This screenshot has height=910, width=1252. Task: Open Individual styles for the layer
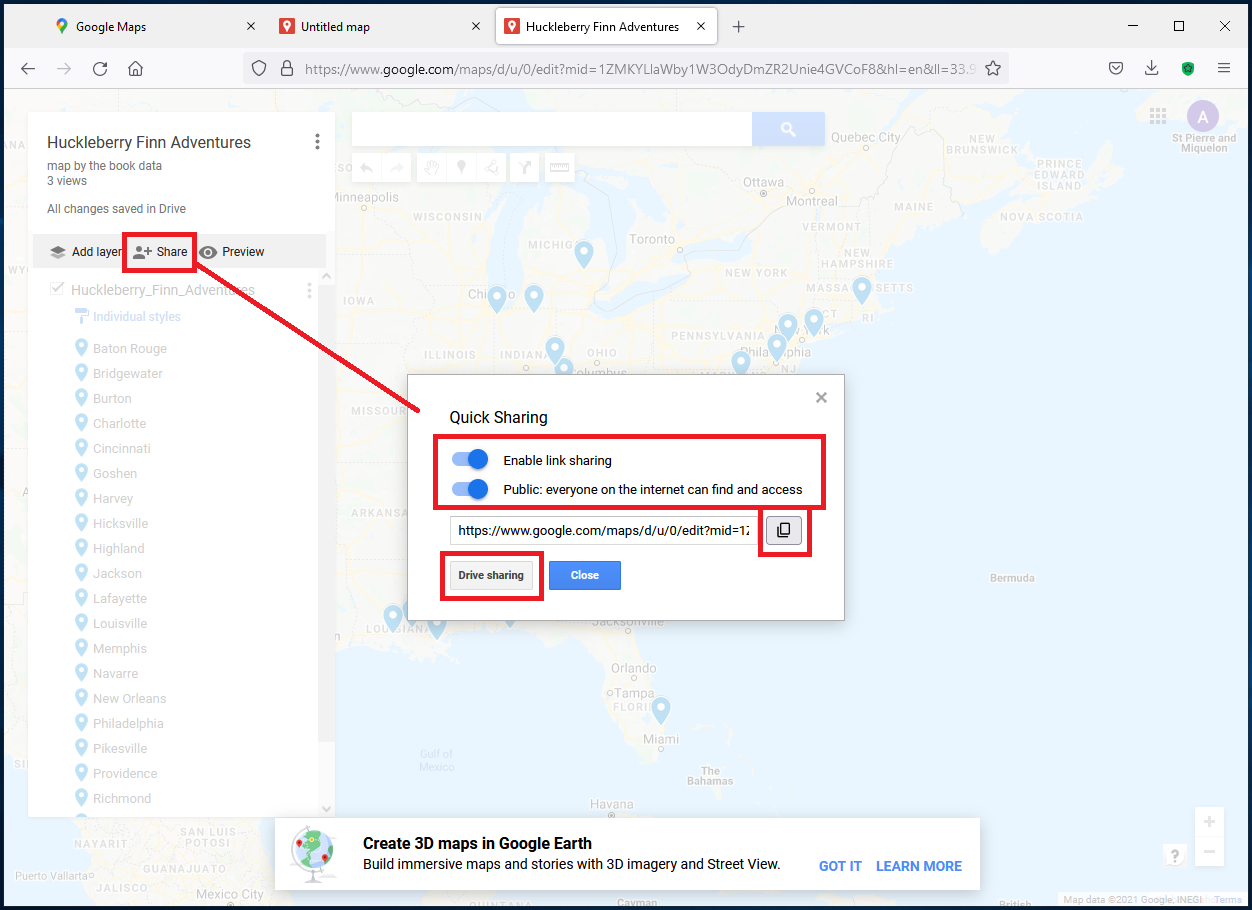128,317
